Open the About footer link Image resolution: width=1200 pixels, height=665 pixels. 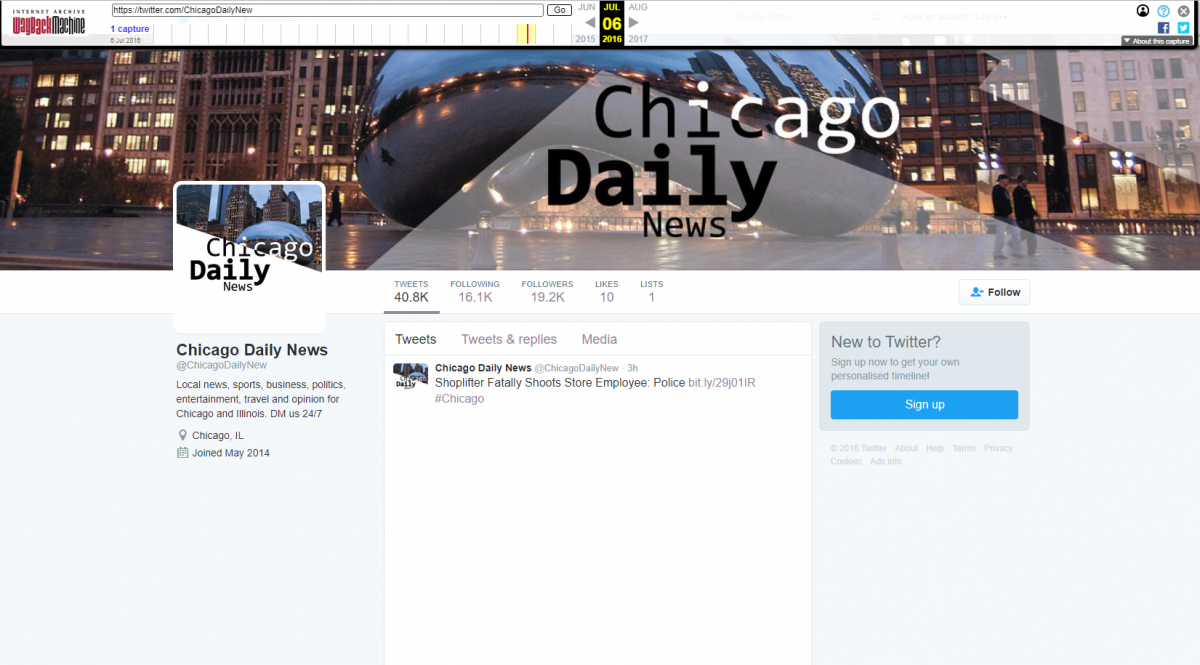pyautogui.click(x=906, y=448)
